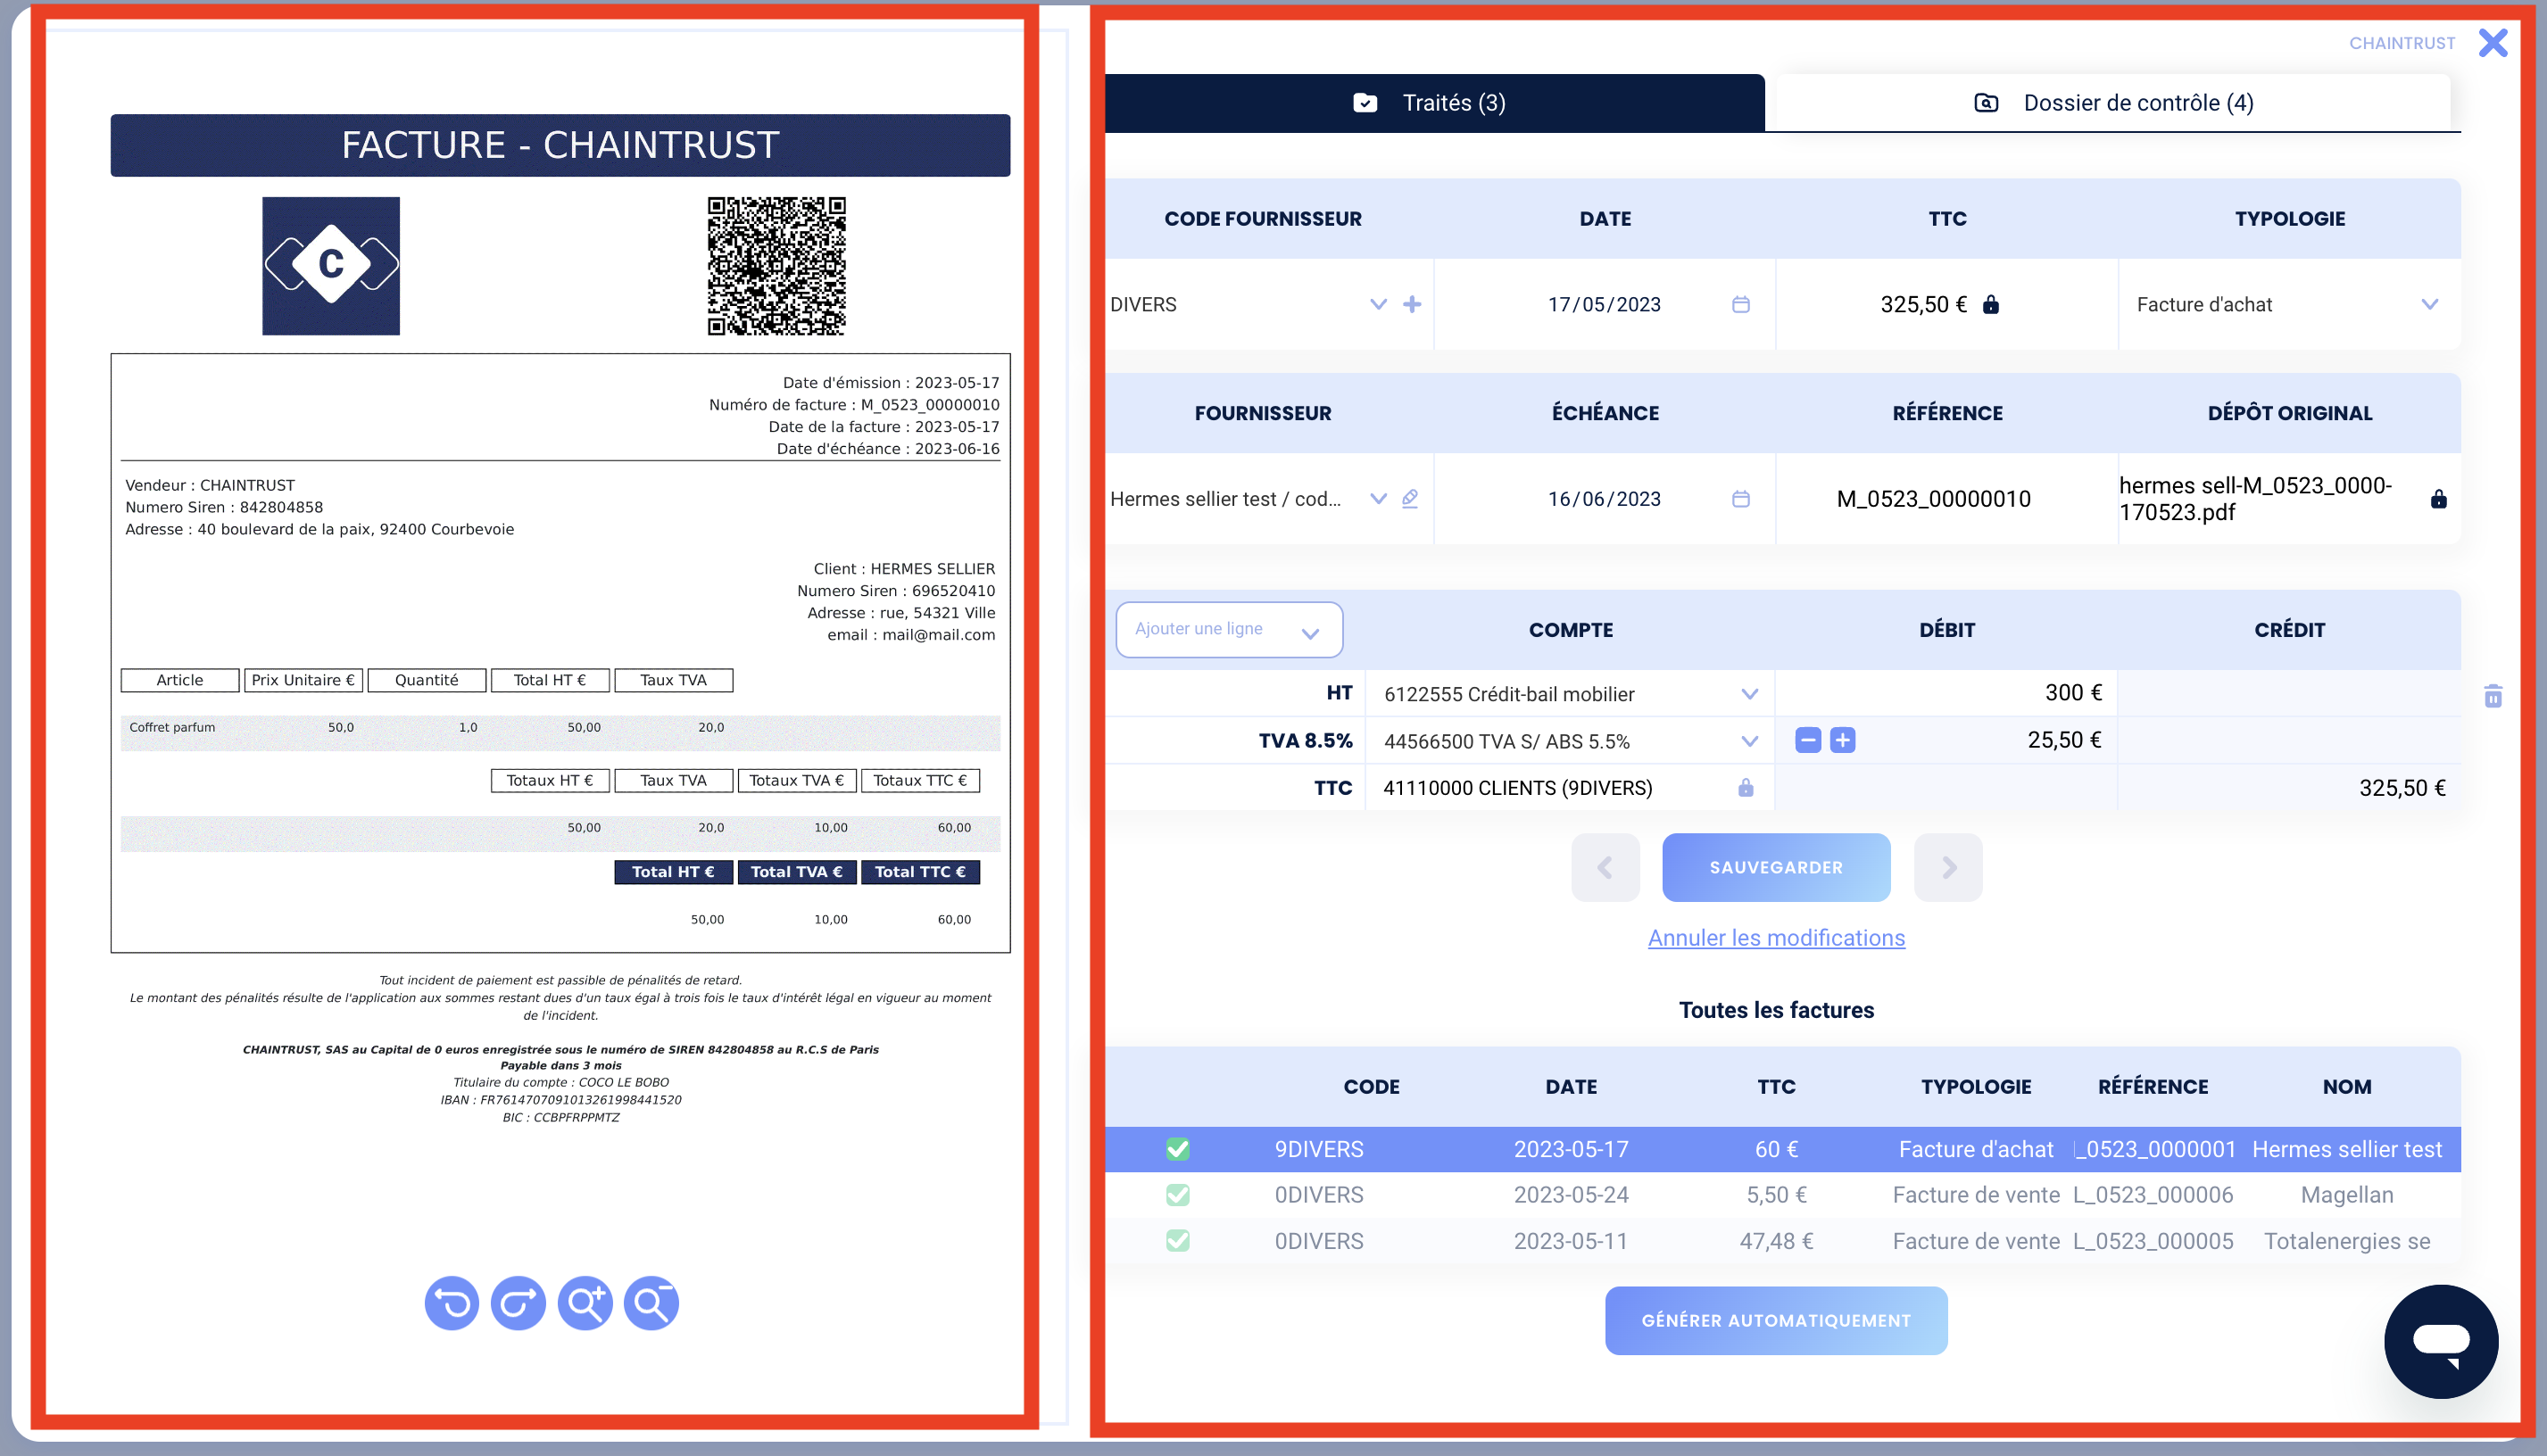This screenshot has height=1456, width=2547.
Task: Go to the next invoice with the right arrow
Action: point(1948,867)
